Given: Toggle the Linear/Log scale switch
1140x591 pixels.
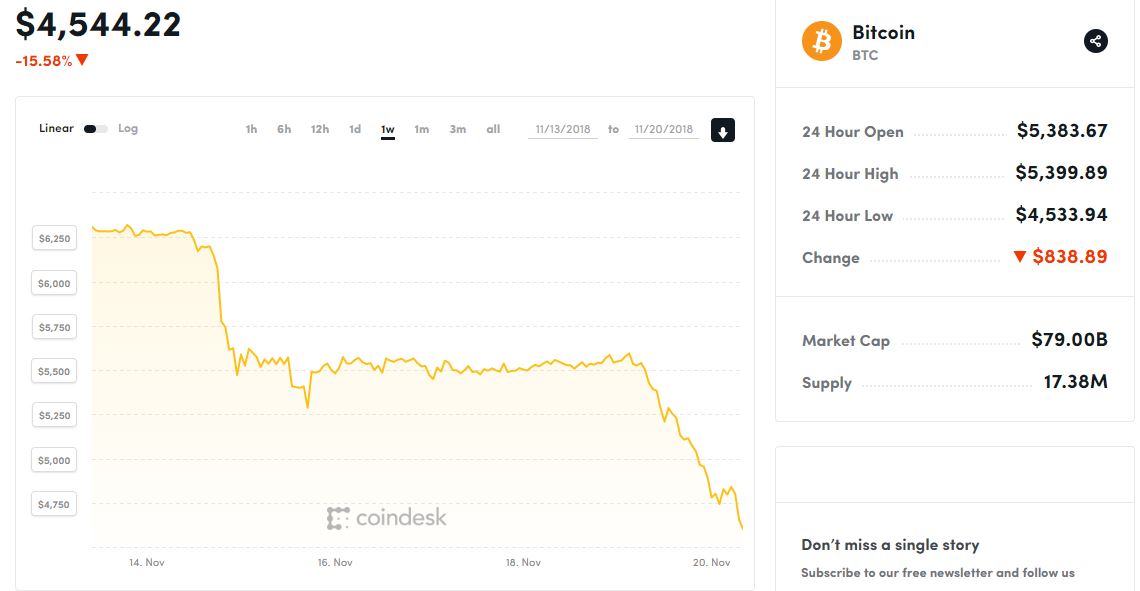Looking at the screenshot, I should [95, 129].
